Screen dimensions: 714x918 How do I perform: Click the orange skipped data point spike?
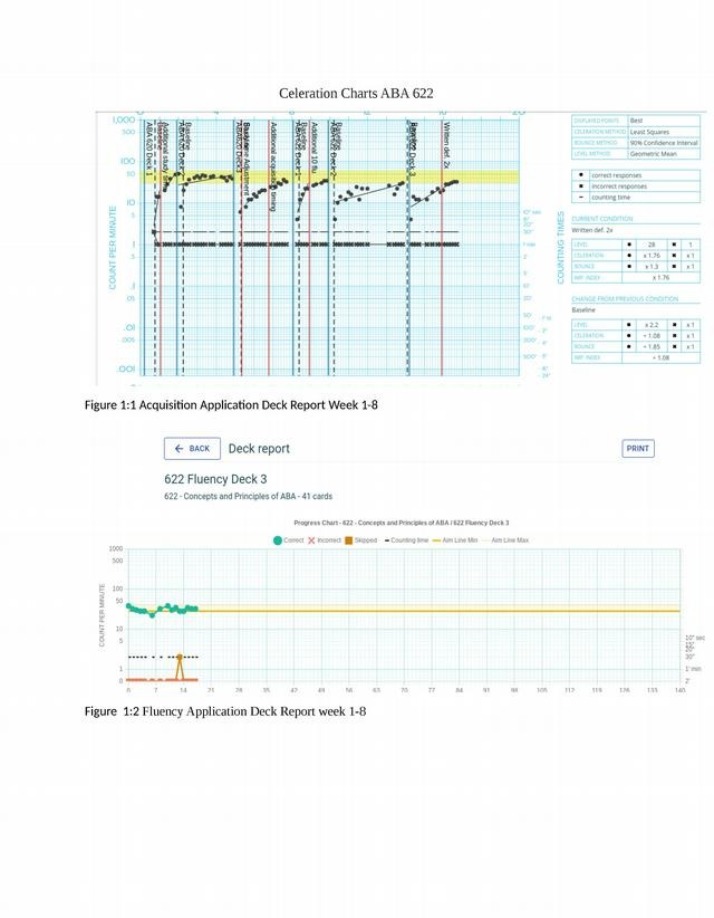(x=179, y=657)
